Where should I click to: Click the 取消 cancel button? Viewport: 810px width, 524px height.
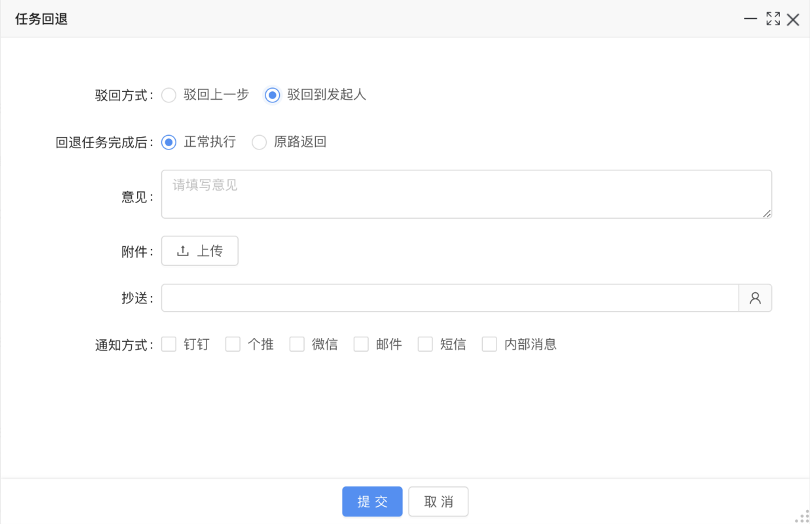[x=438, y=501]
